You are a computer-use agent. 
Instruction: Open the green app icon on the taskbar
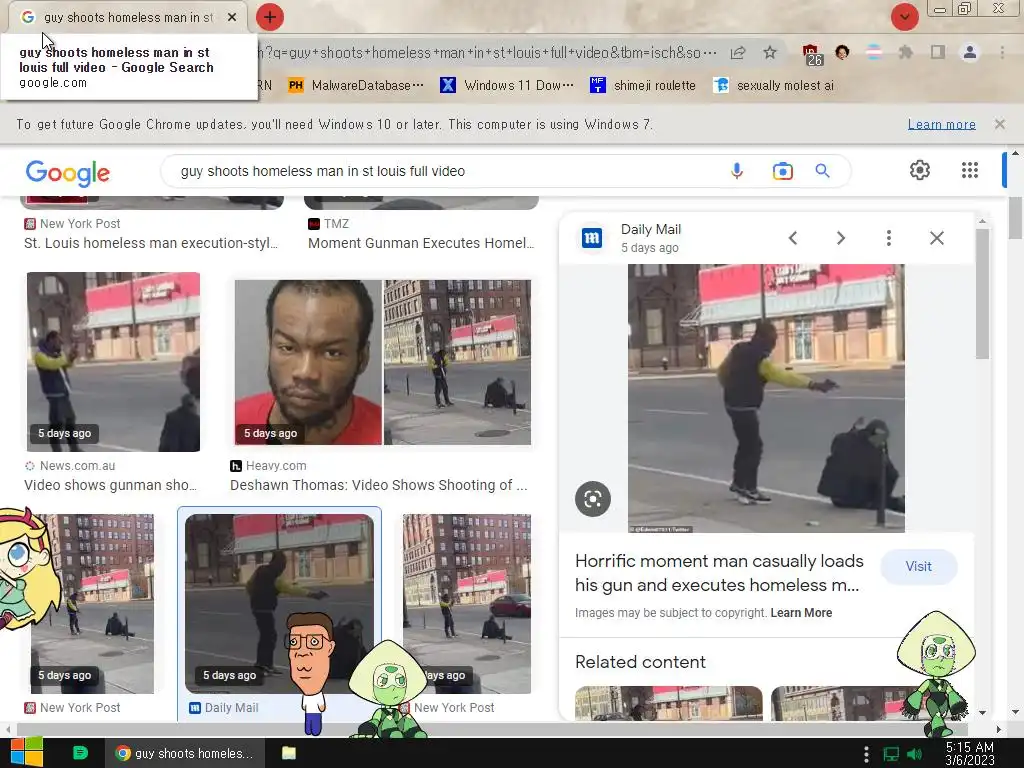point(80,753)
